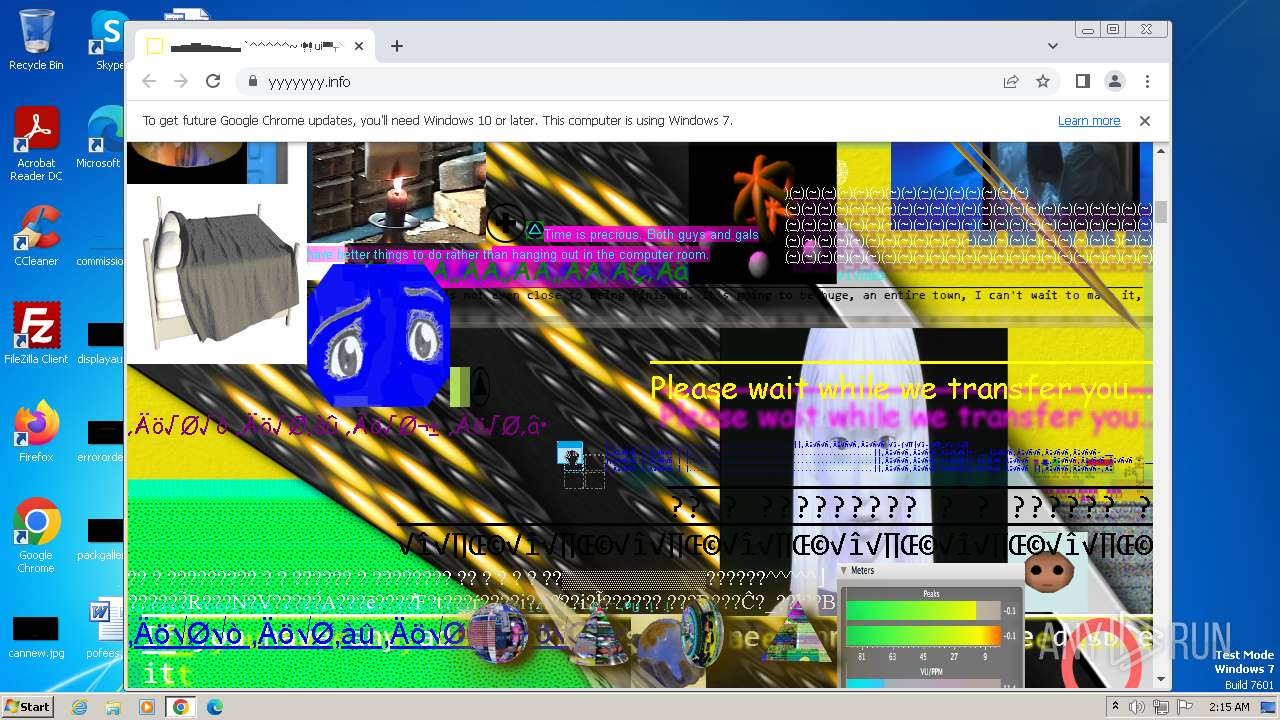
Task: Collapse the Meters panel triangle
Action: click(x=843, y=571)
